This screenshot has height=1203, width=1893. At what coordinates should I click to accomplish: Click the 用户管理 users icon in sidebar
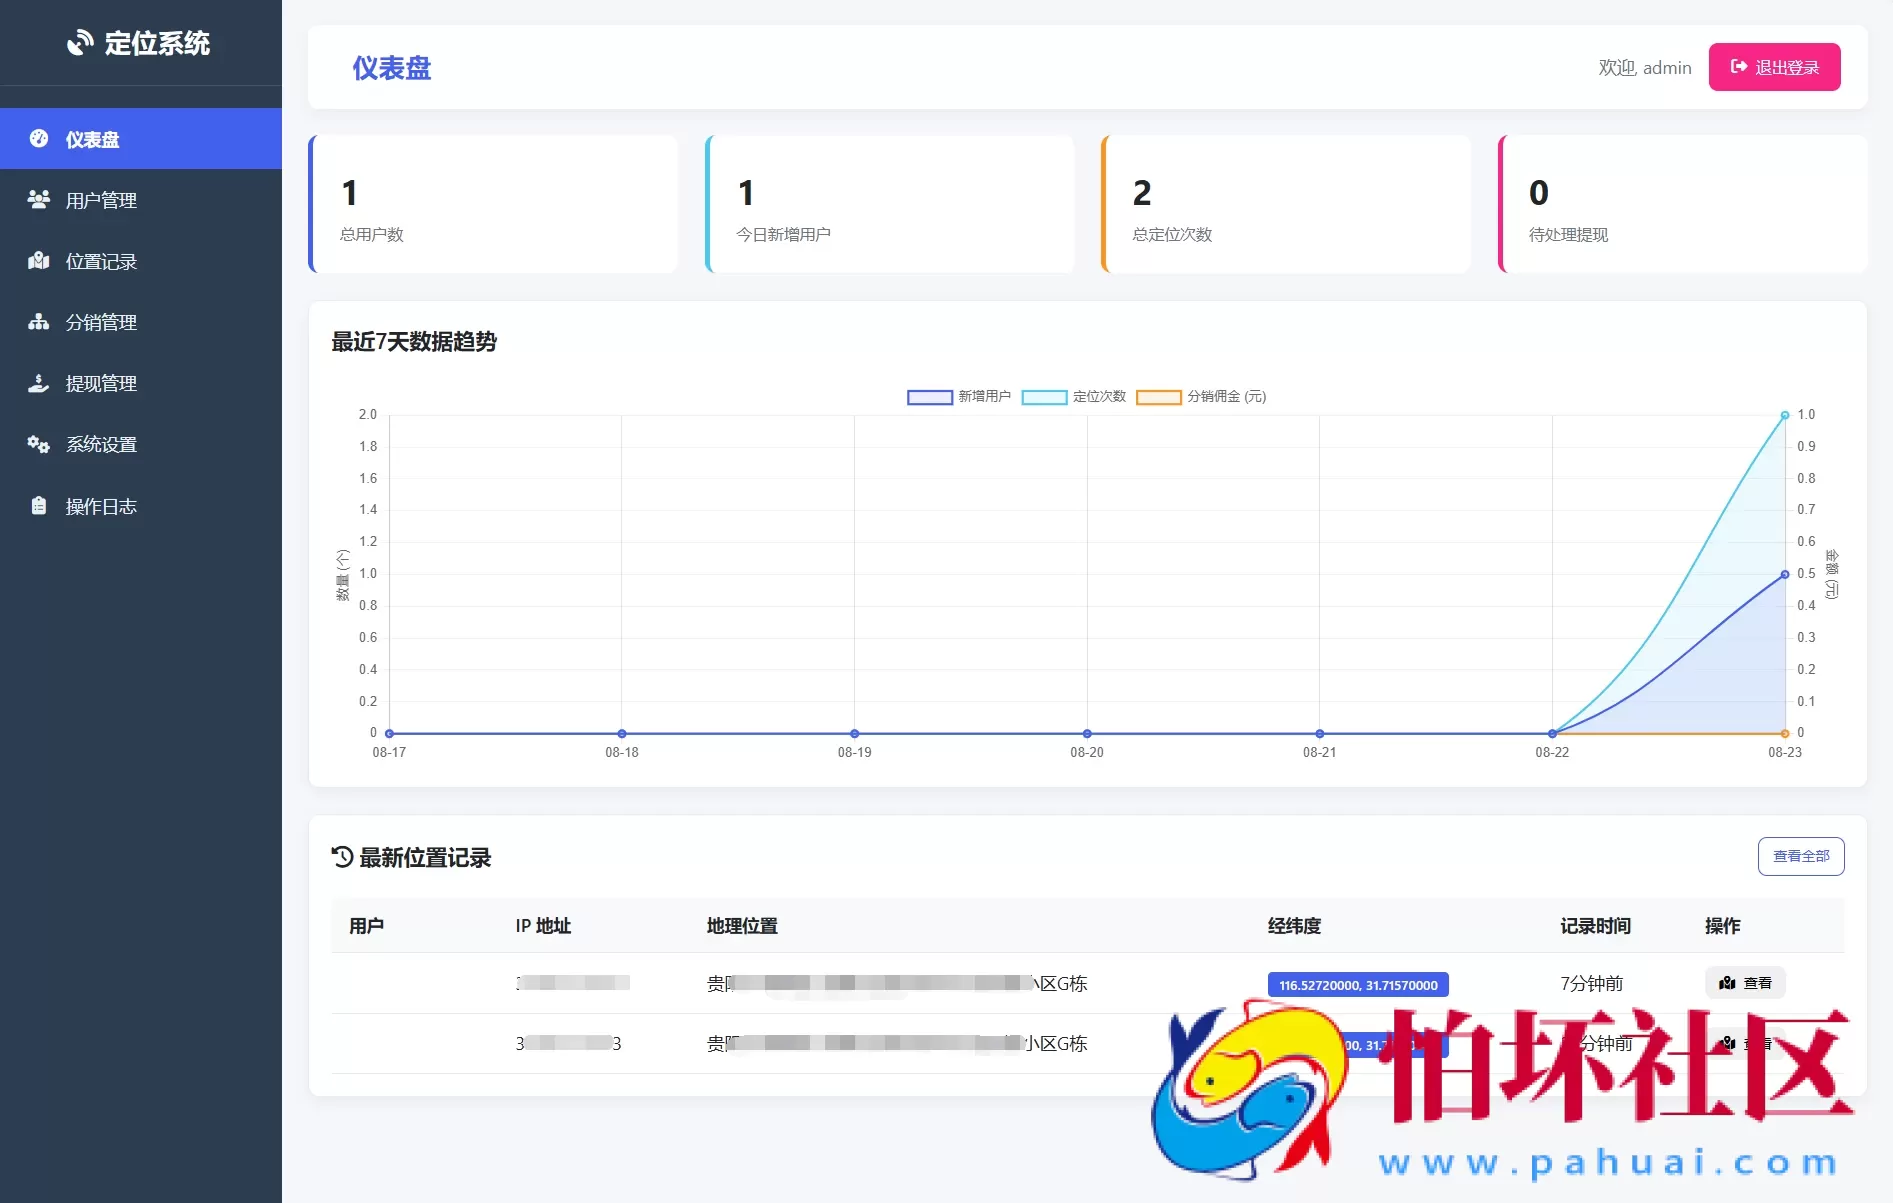pos(38,199)
